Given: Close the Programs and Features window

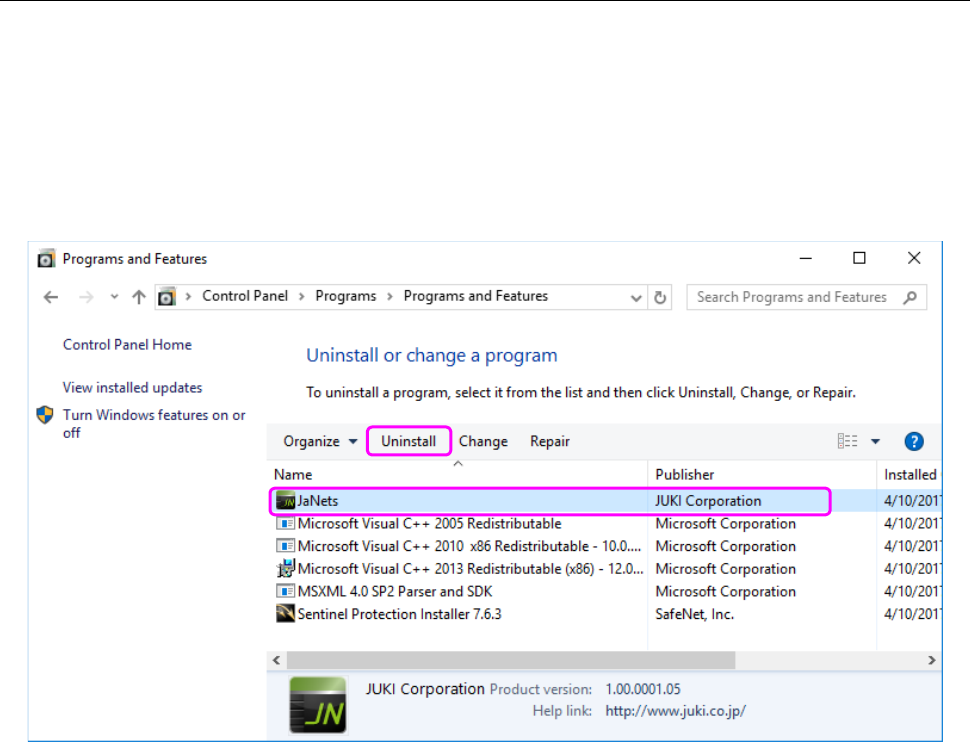Looking at the screenshot, I should [914, 258].
